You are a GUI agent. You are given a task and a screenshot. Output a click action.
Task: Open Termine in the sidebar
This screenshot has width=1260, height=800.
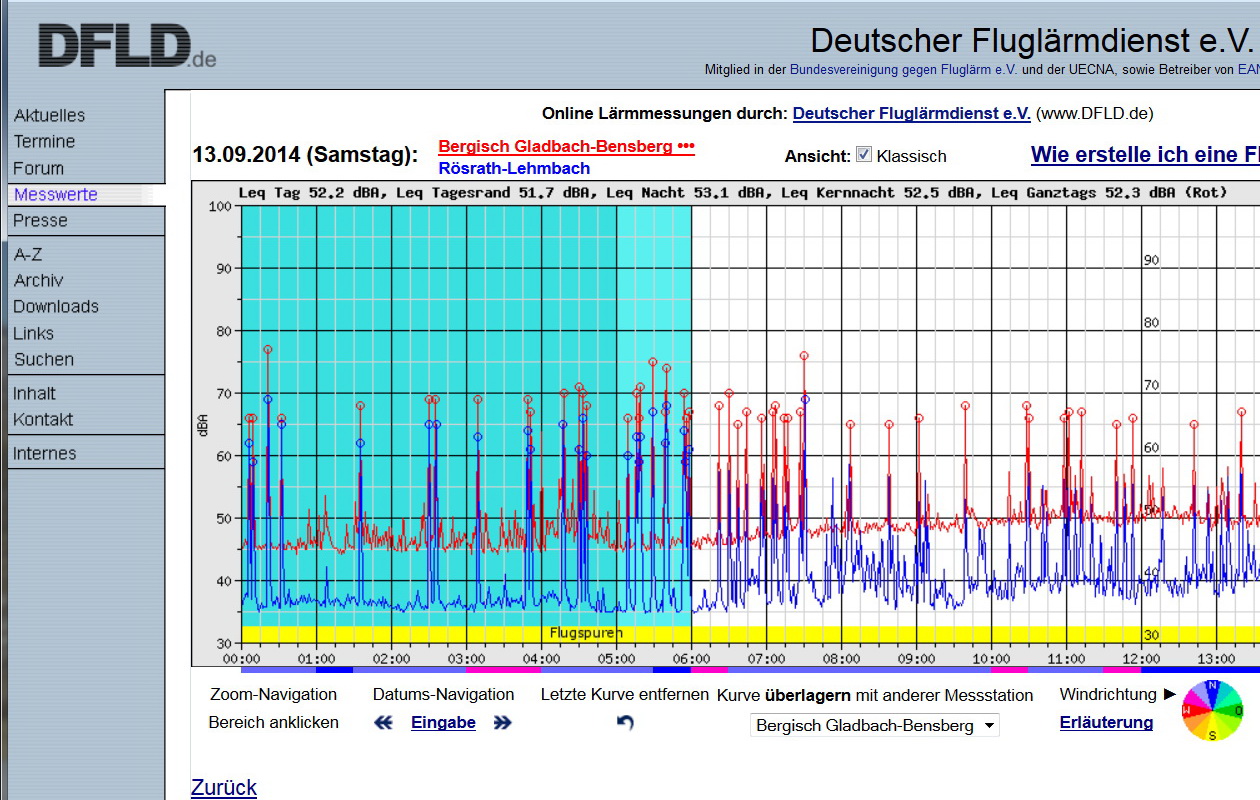coord(44,142)
